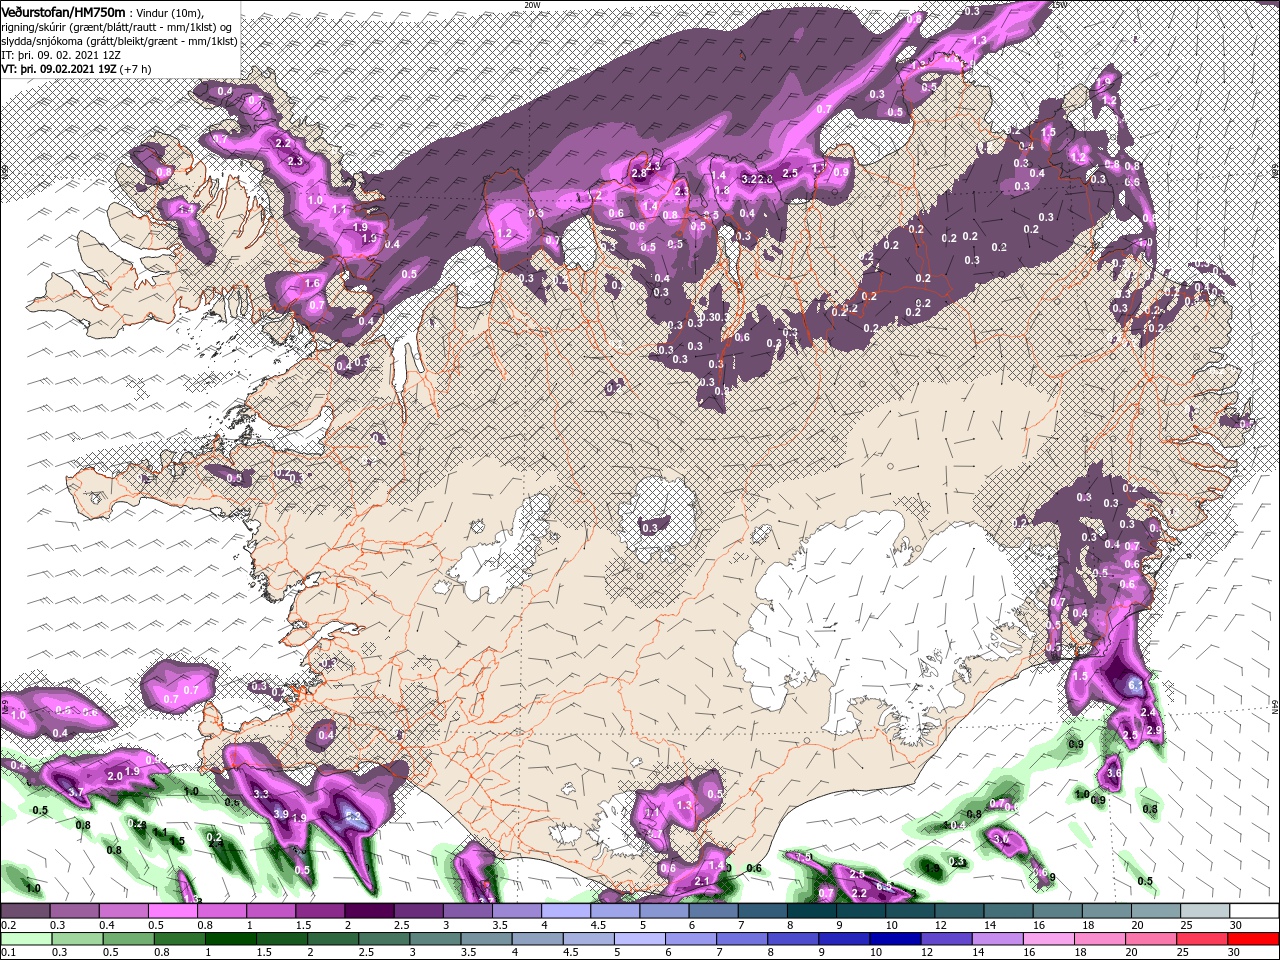Pick the 25–30 pale grey swatch on purple-grey scale
The height and width of the screenshot is (960, 1280).
(x=1204, y=911)
